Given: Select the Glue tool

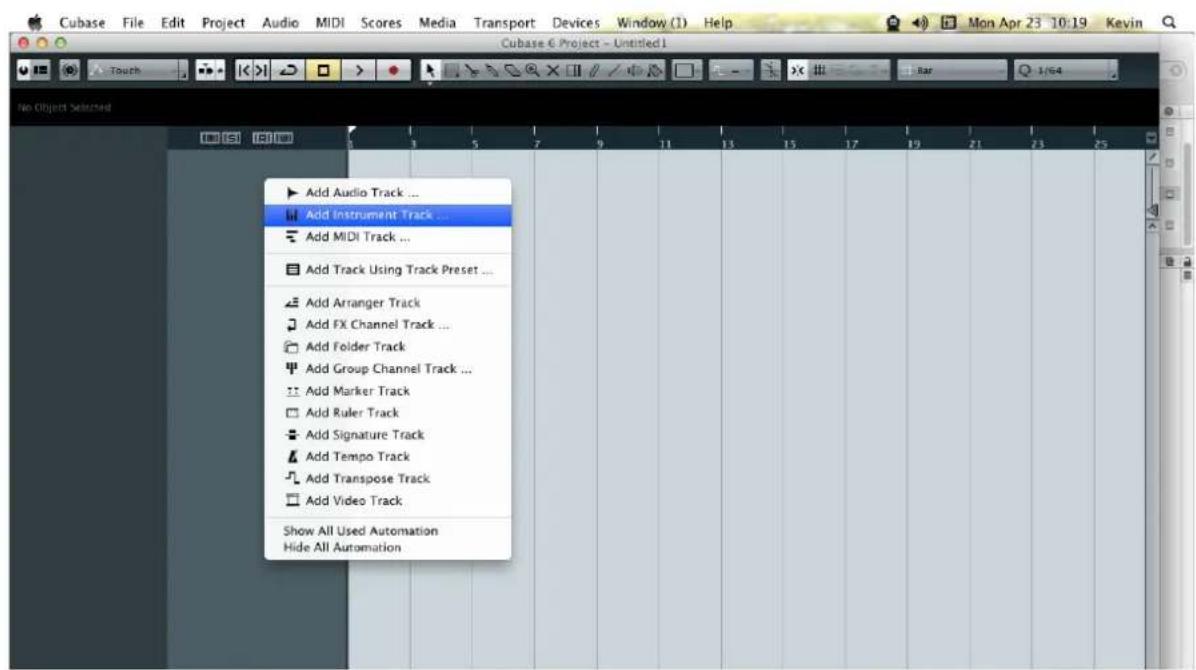Looking at the screenshot, I should 492,70.
